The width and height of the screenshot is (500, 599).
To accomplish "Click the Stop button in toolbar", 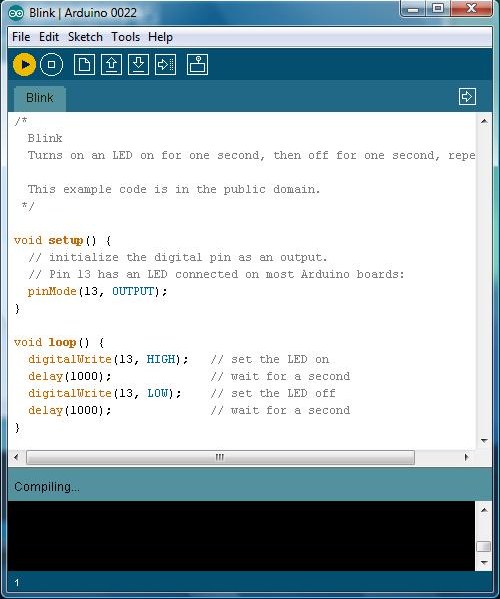I will 51,65.
